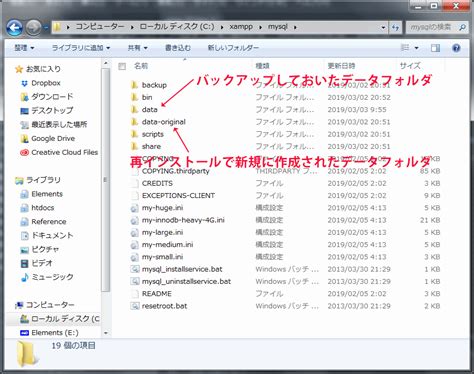Open the recent locations dropdown beside Forward
The image size is (474, 374).
click(x=45, y=28)
